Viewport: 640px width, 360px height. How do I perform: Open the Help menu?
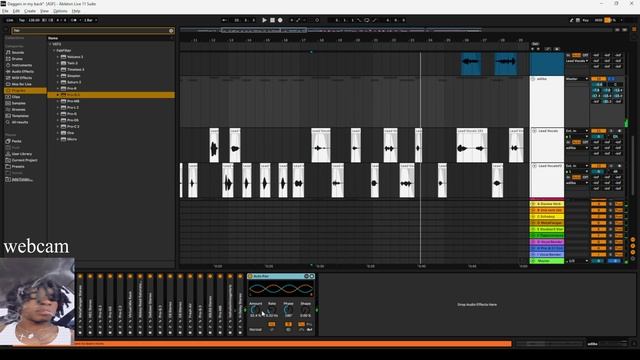76,11
